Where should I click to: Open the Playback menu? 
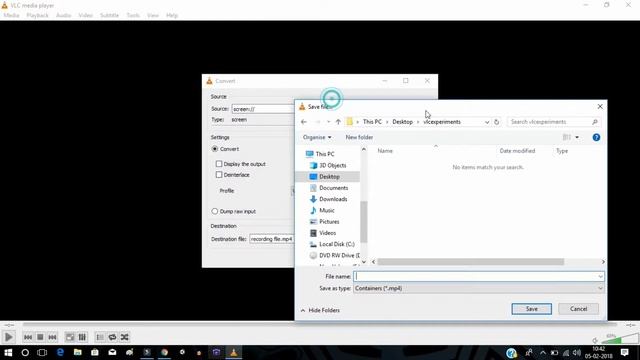pyautogui.click(x=38, y=15)
